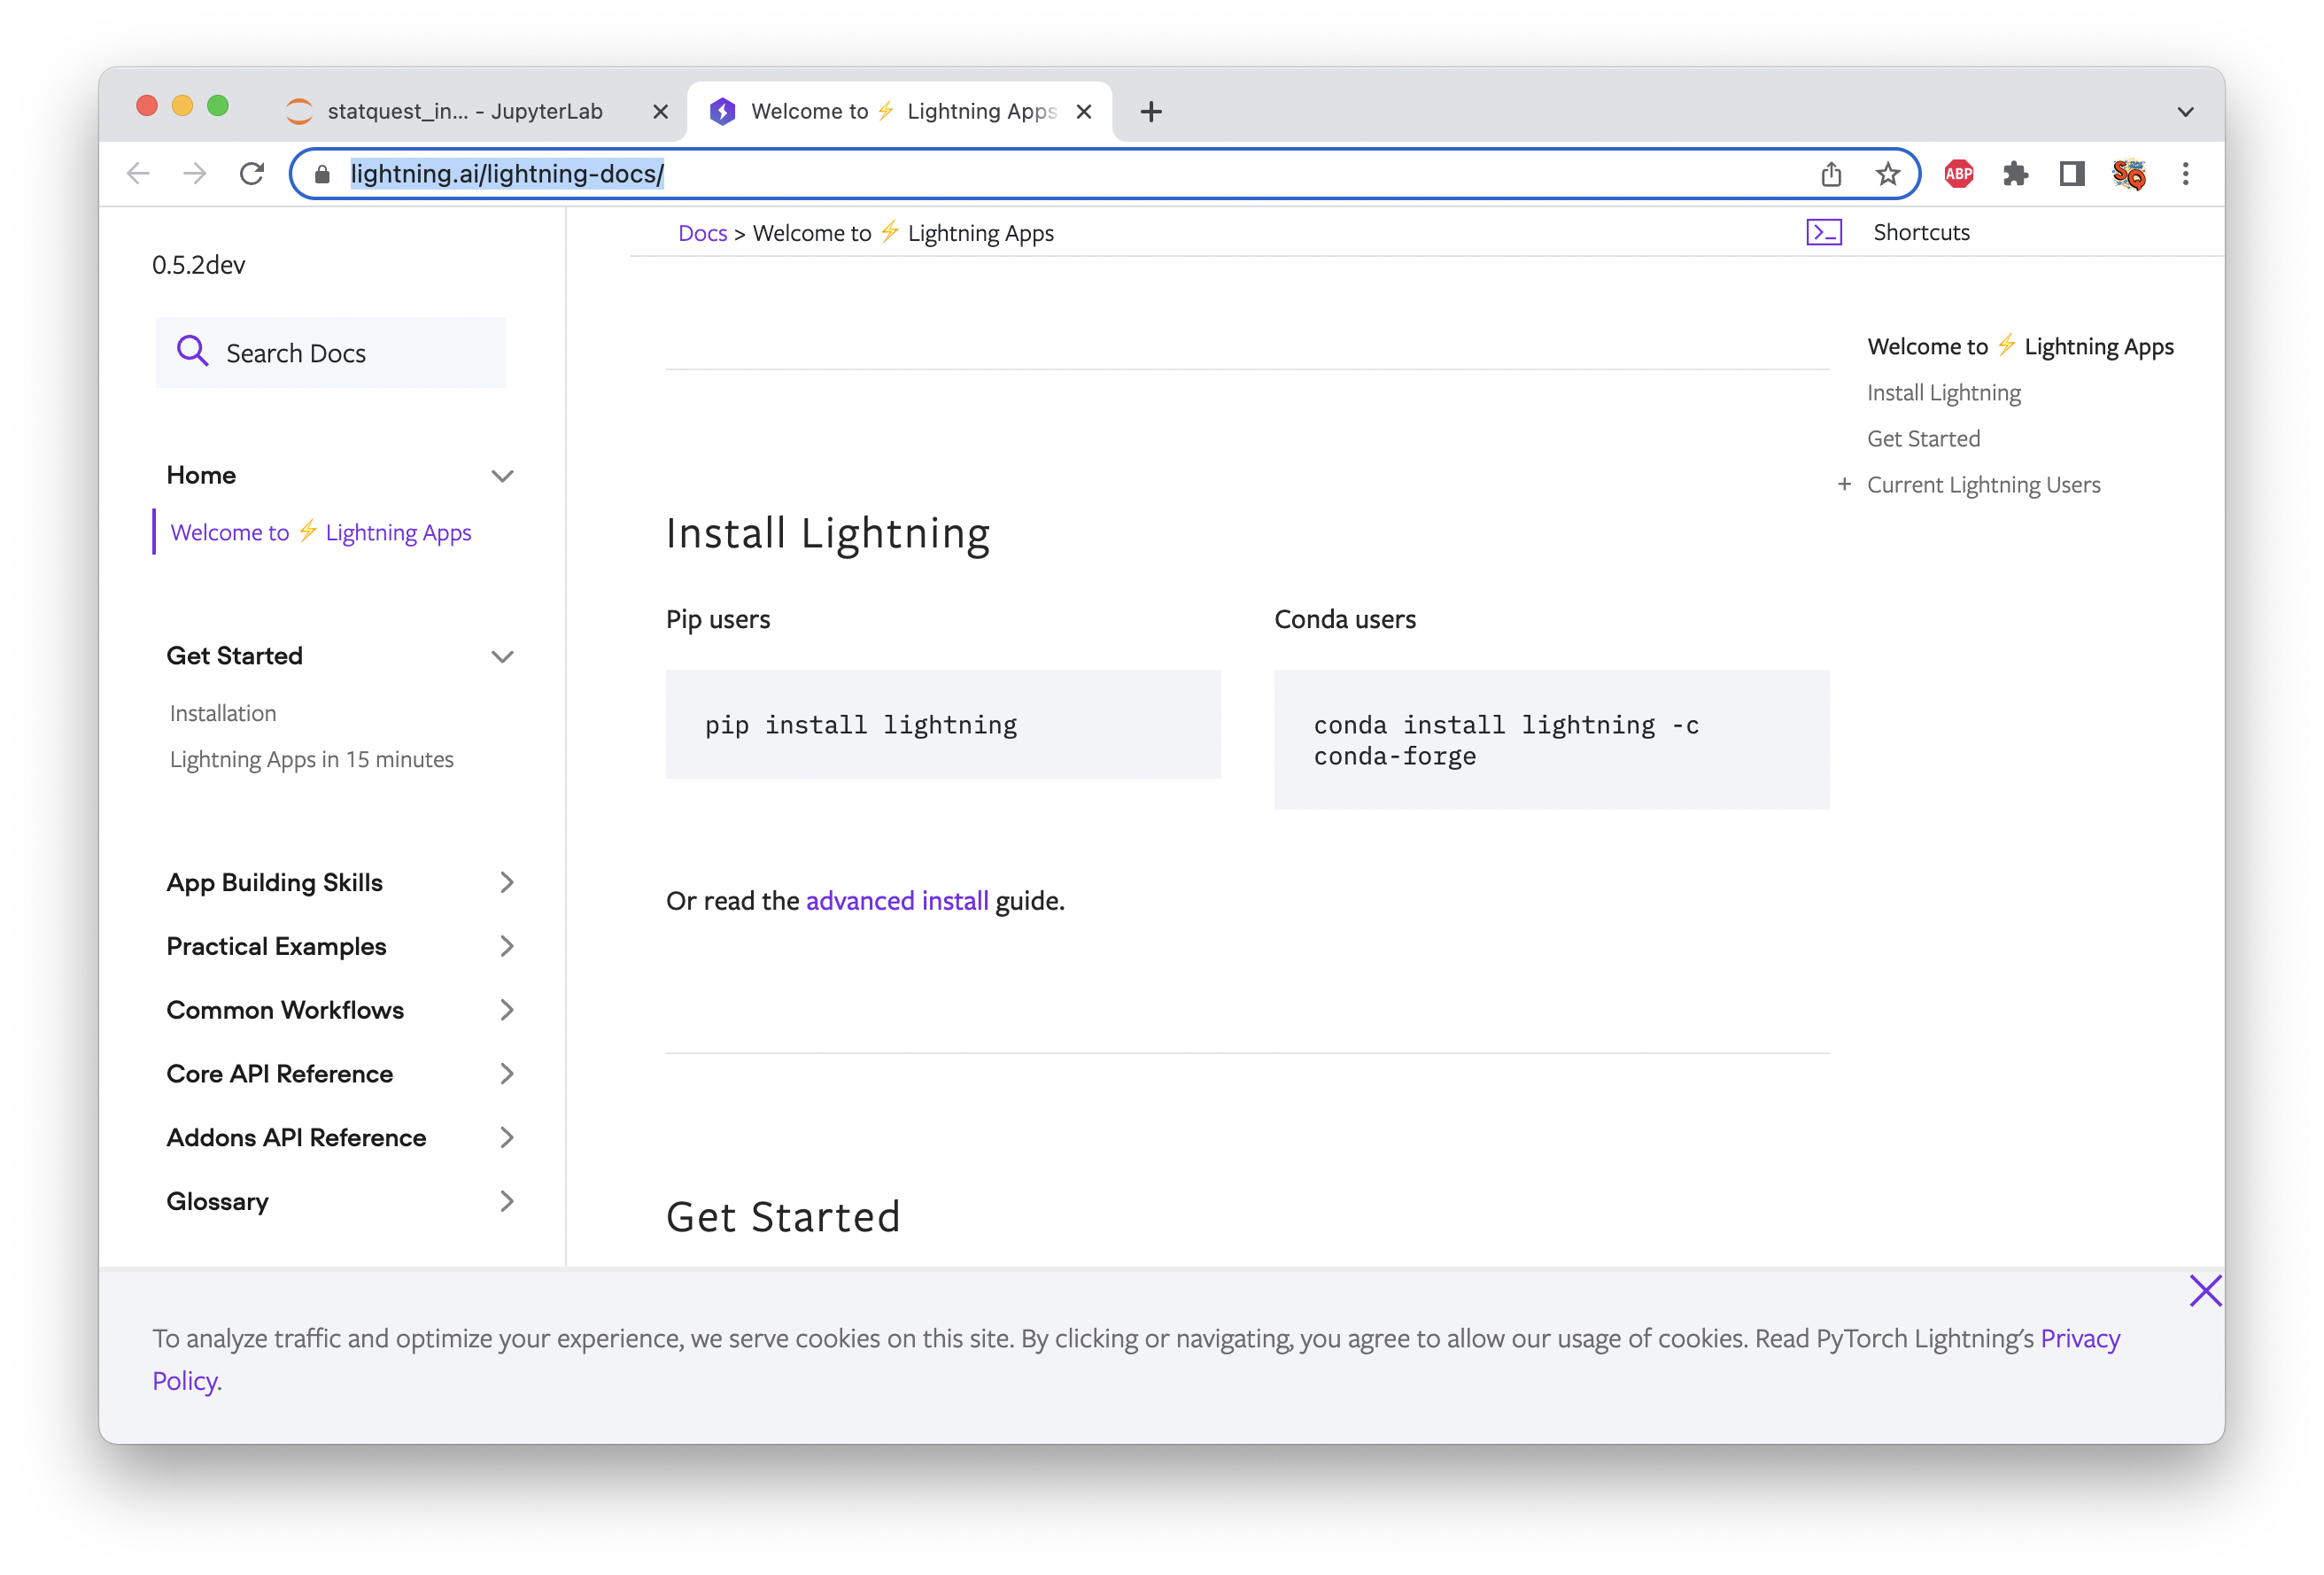
Task: Open Core API Reference section
Action: 280,1073
